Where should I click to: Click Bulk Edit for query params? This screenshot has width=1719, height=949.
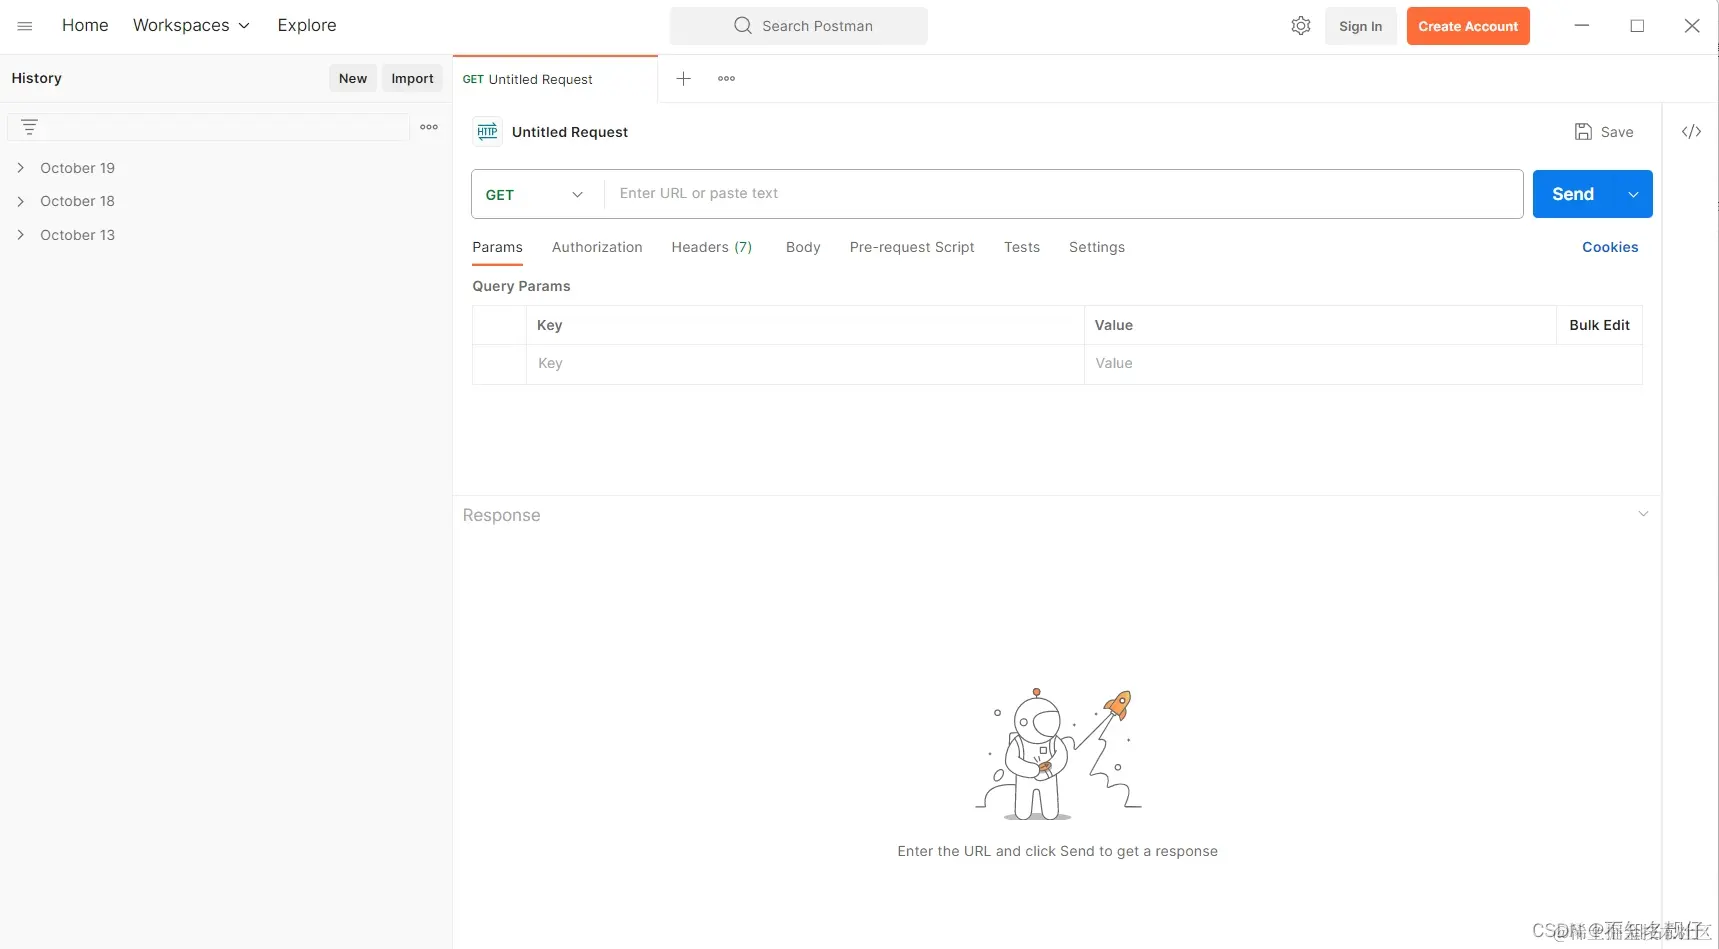[1599, 325]
